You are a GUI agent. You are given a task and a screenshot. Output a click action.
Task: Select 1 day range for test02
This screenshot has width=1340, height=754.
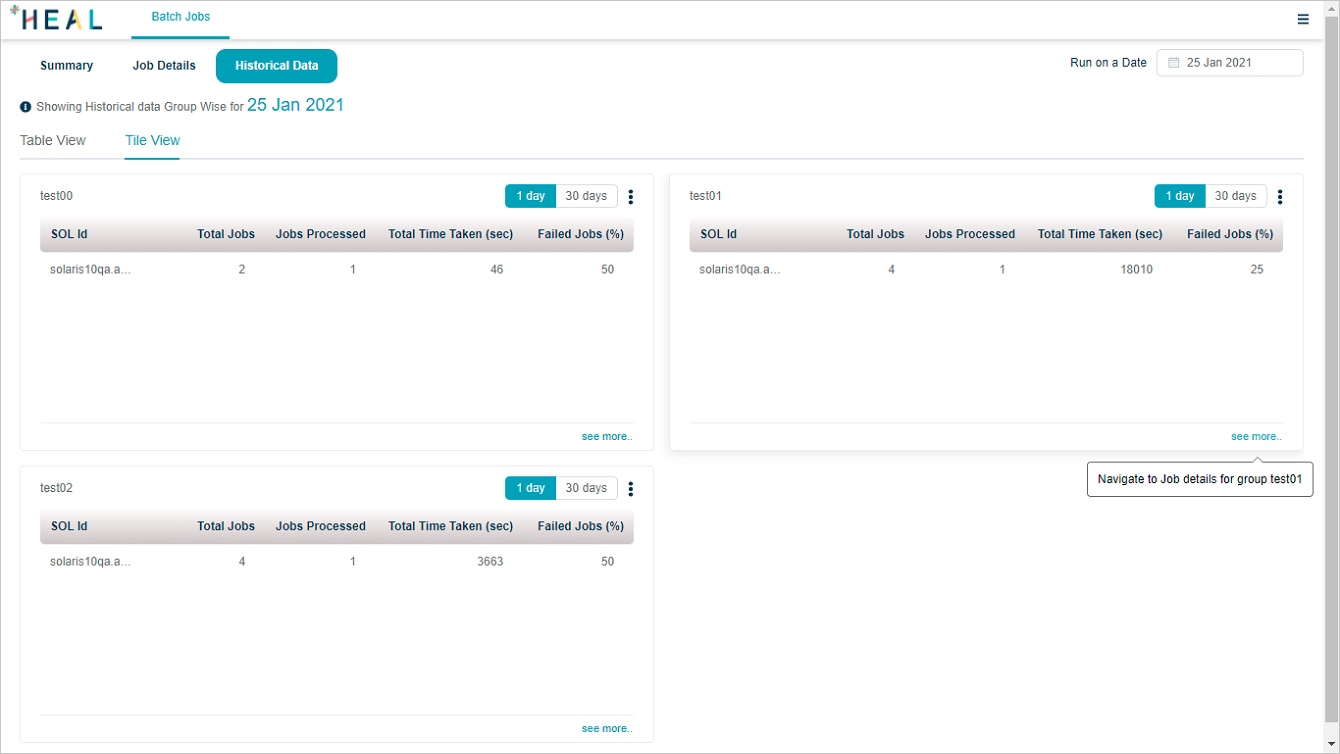click(x=530, y=488)
